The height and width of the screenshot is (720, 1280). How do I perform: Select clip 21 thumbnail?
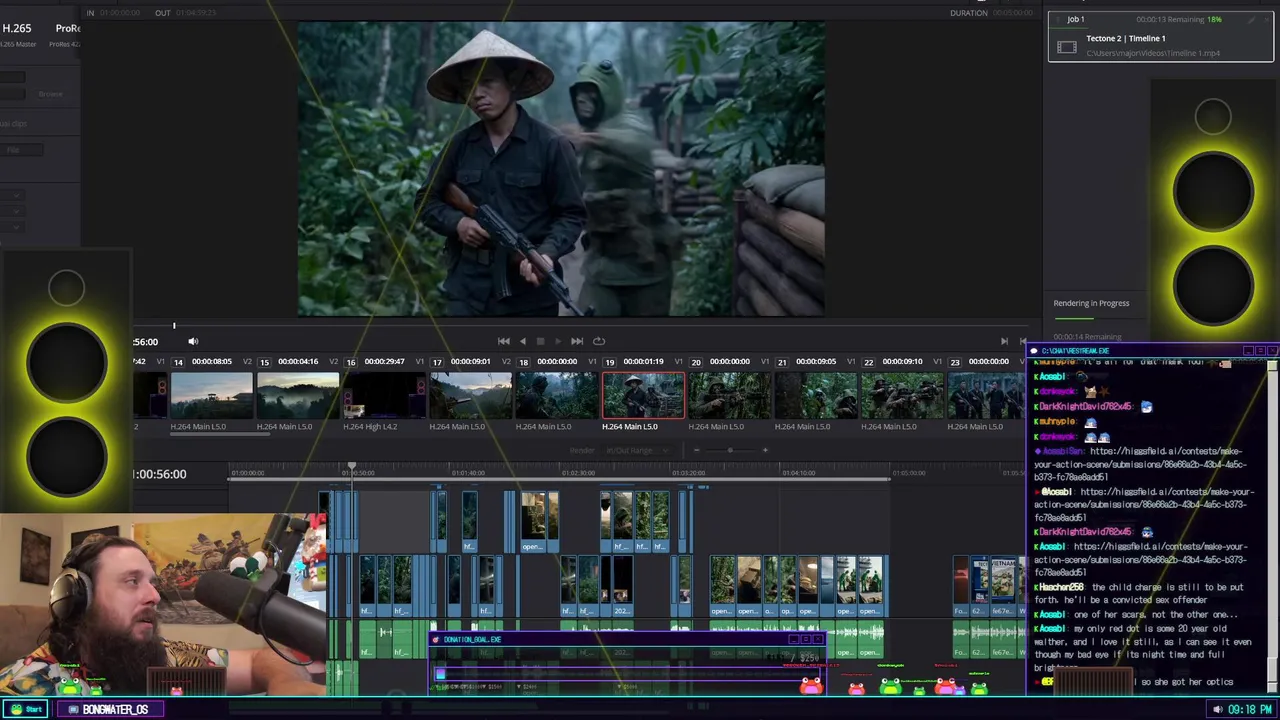click(x=816, y=395)
